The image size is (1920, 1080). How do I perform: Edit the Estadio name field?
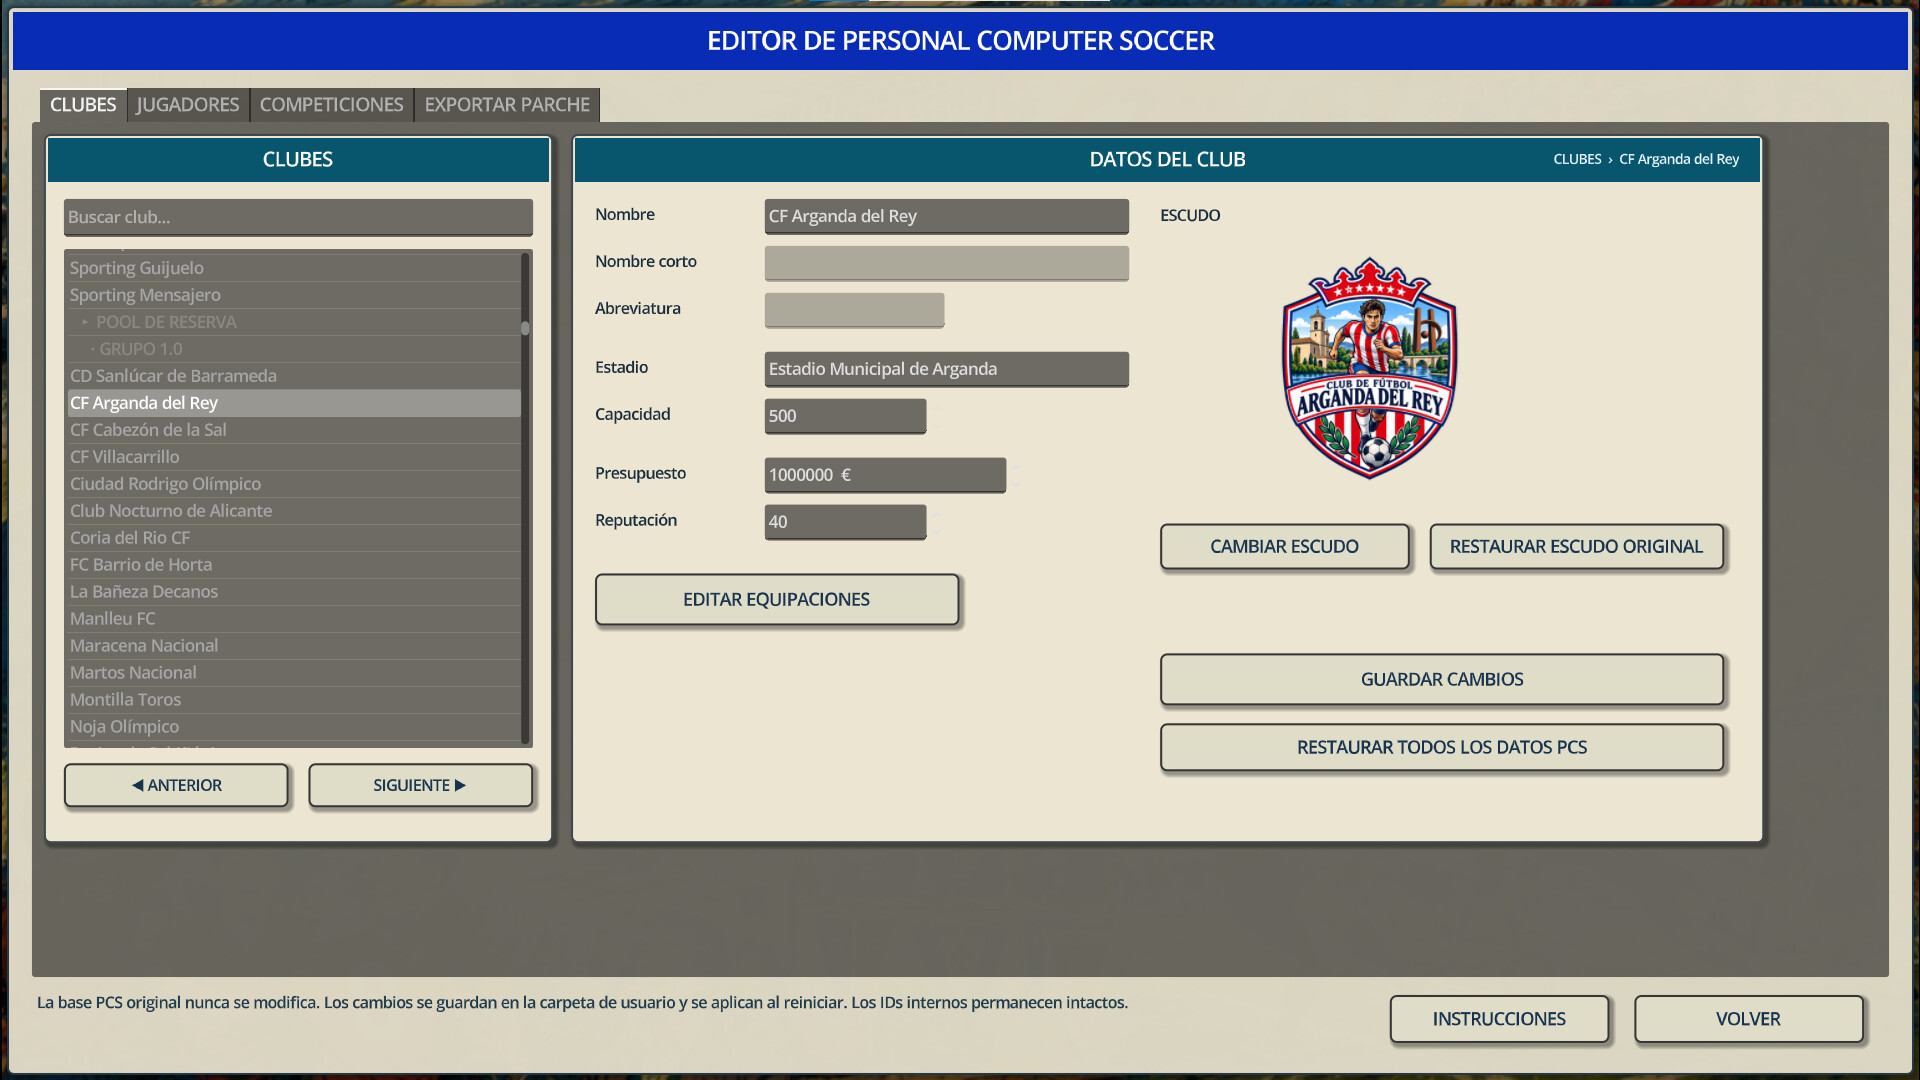[x=946, y=369]
